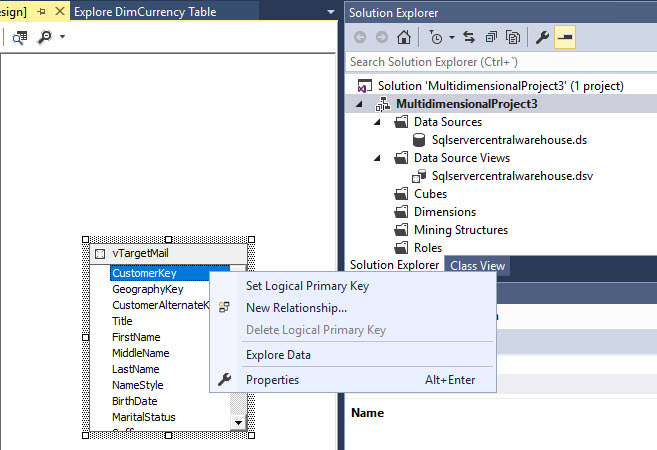This screenshot has height=450, width=657.
Task: Collapse the Data Sources folder
Action: (377, 122)
